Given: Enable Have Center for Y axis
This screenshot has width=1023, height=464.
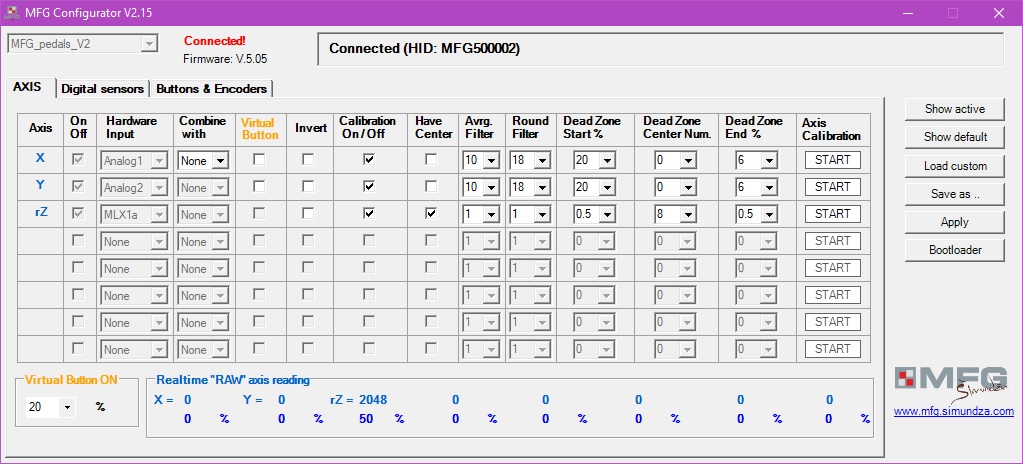Looking at the screenshot, I should click(x=431, y=187).
